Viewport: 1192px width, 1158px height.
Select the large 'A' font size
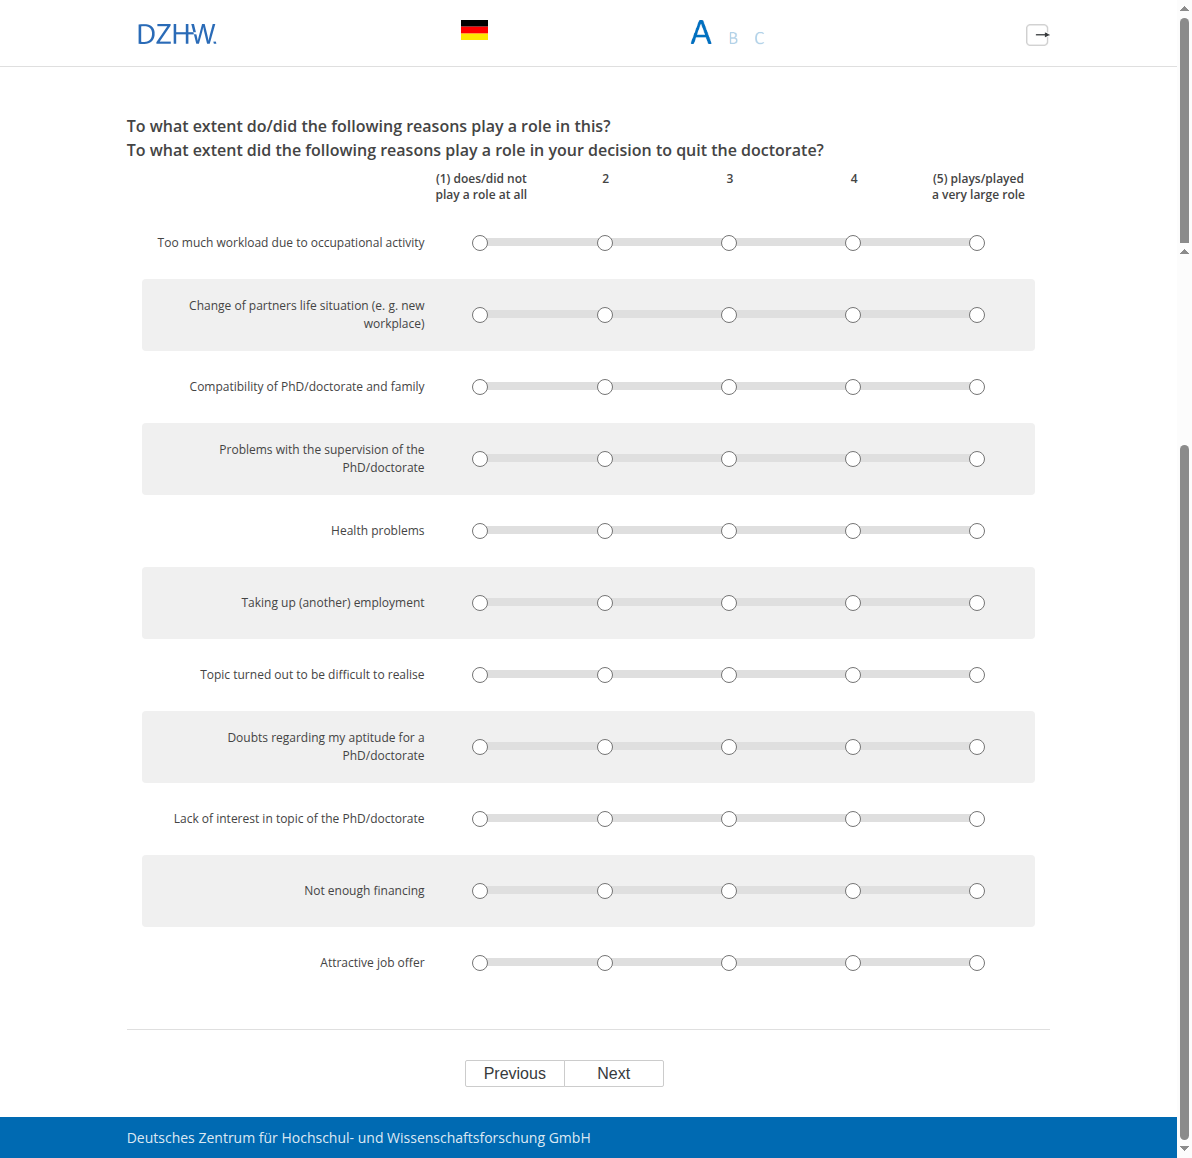(x=701, y=33)
